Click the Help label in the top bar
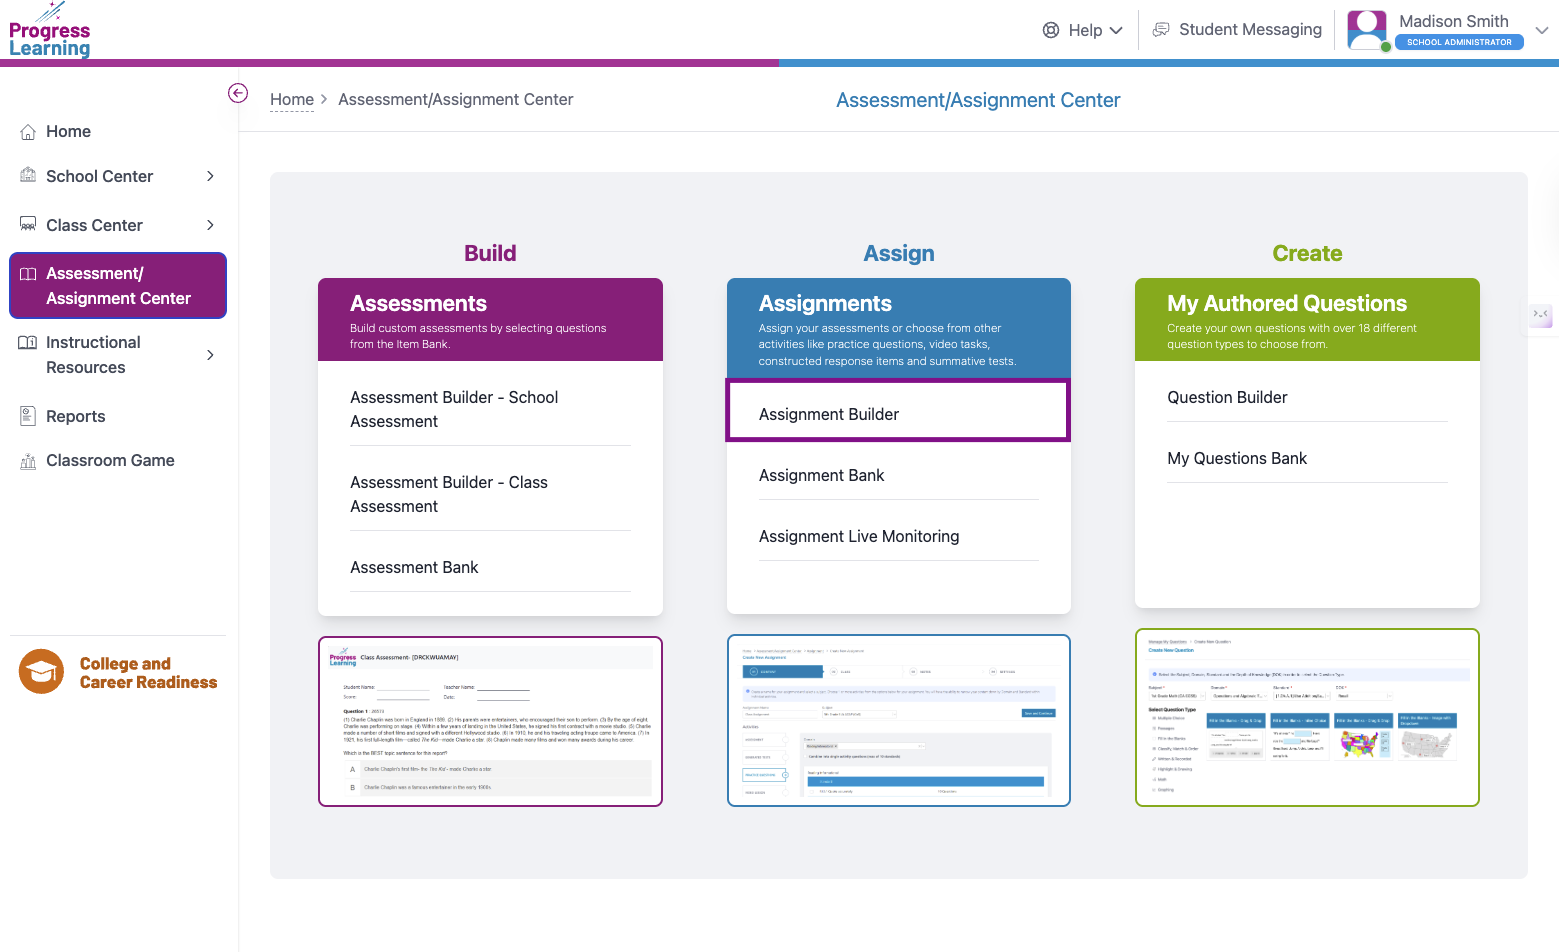 pyautogui.click(x=1085, y=30)
